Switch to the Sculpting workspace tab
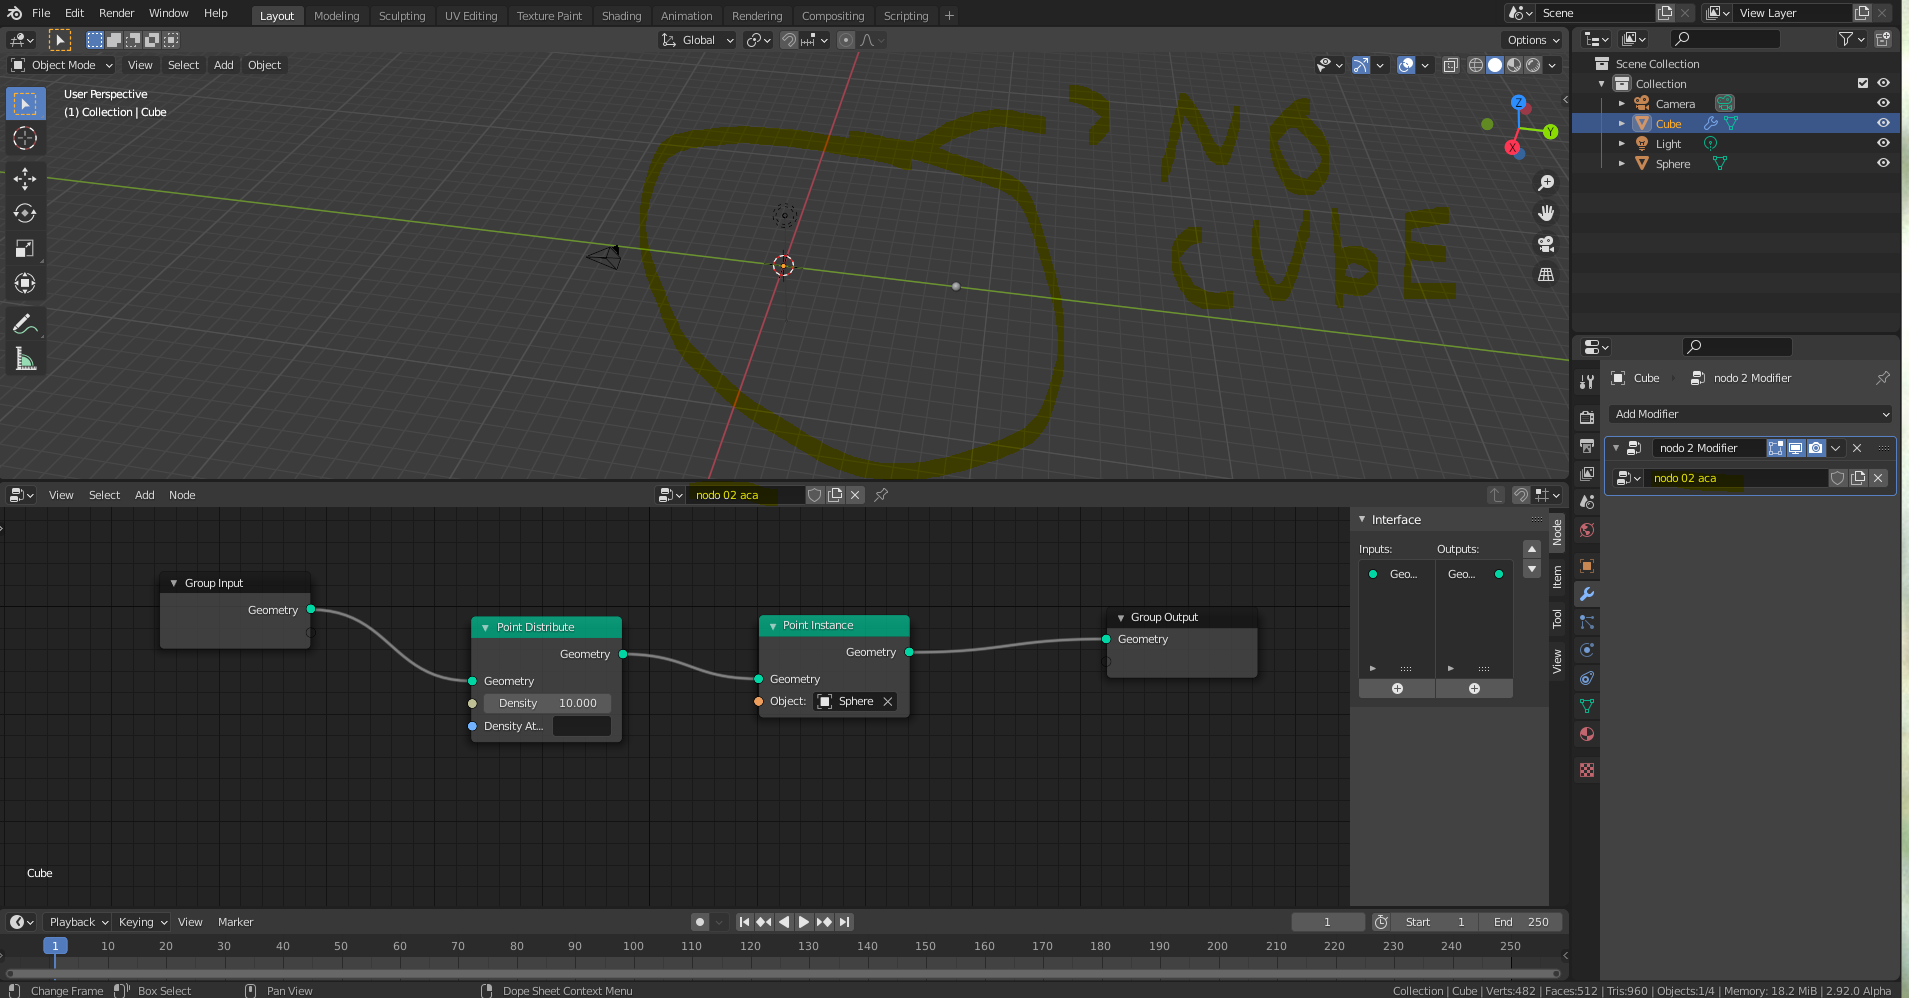The width and height of the screenshot is (1909, 998). [402, 16]
